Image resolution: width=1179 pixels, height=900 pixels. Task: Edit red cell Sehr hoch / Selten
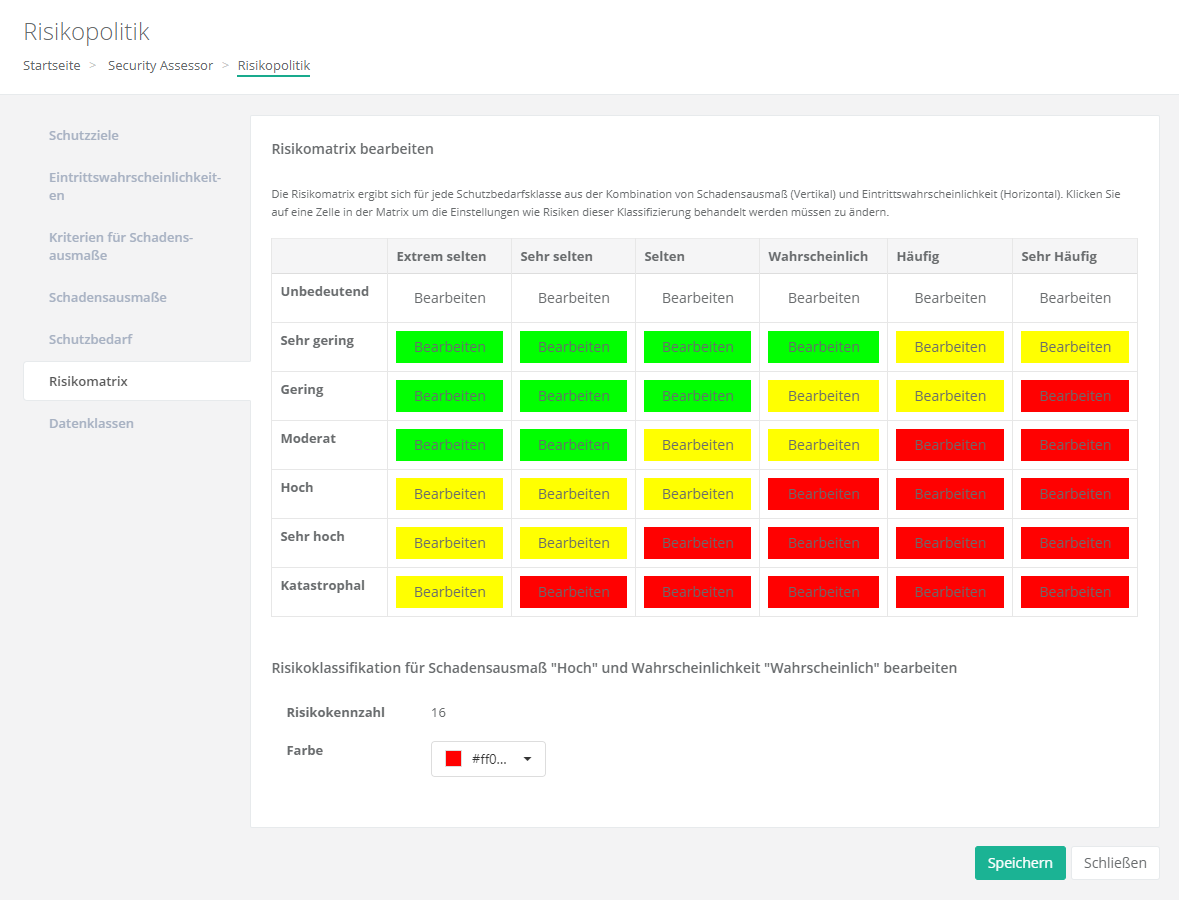click(x=697, y=543)
